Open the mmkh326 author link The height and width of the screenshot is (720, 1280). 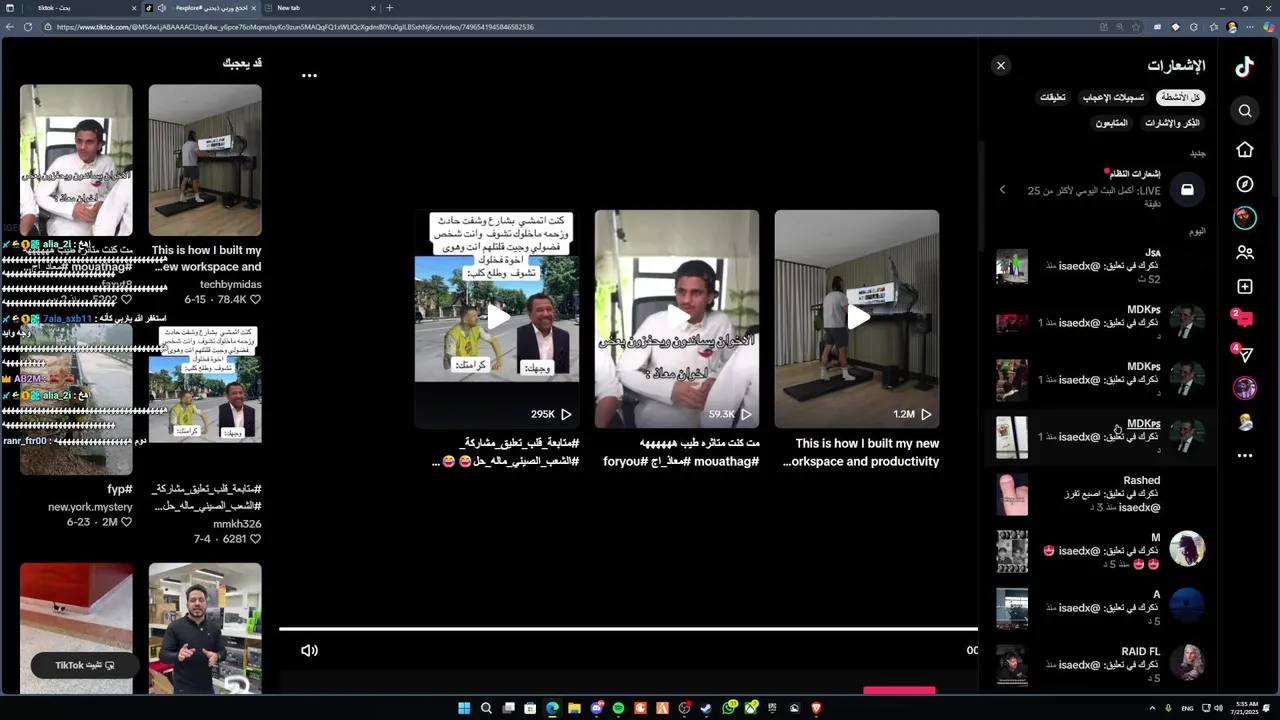point(237,524)
